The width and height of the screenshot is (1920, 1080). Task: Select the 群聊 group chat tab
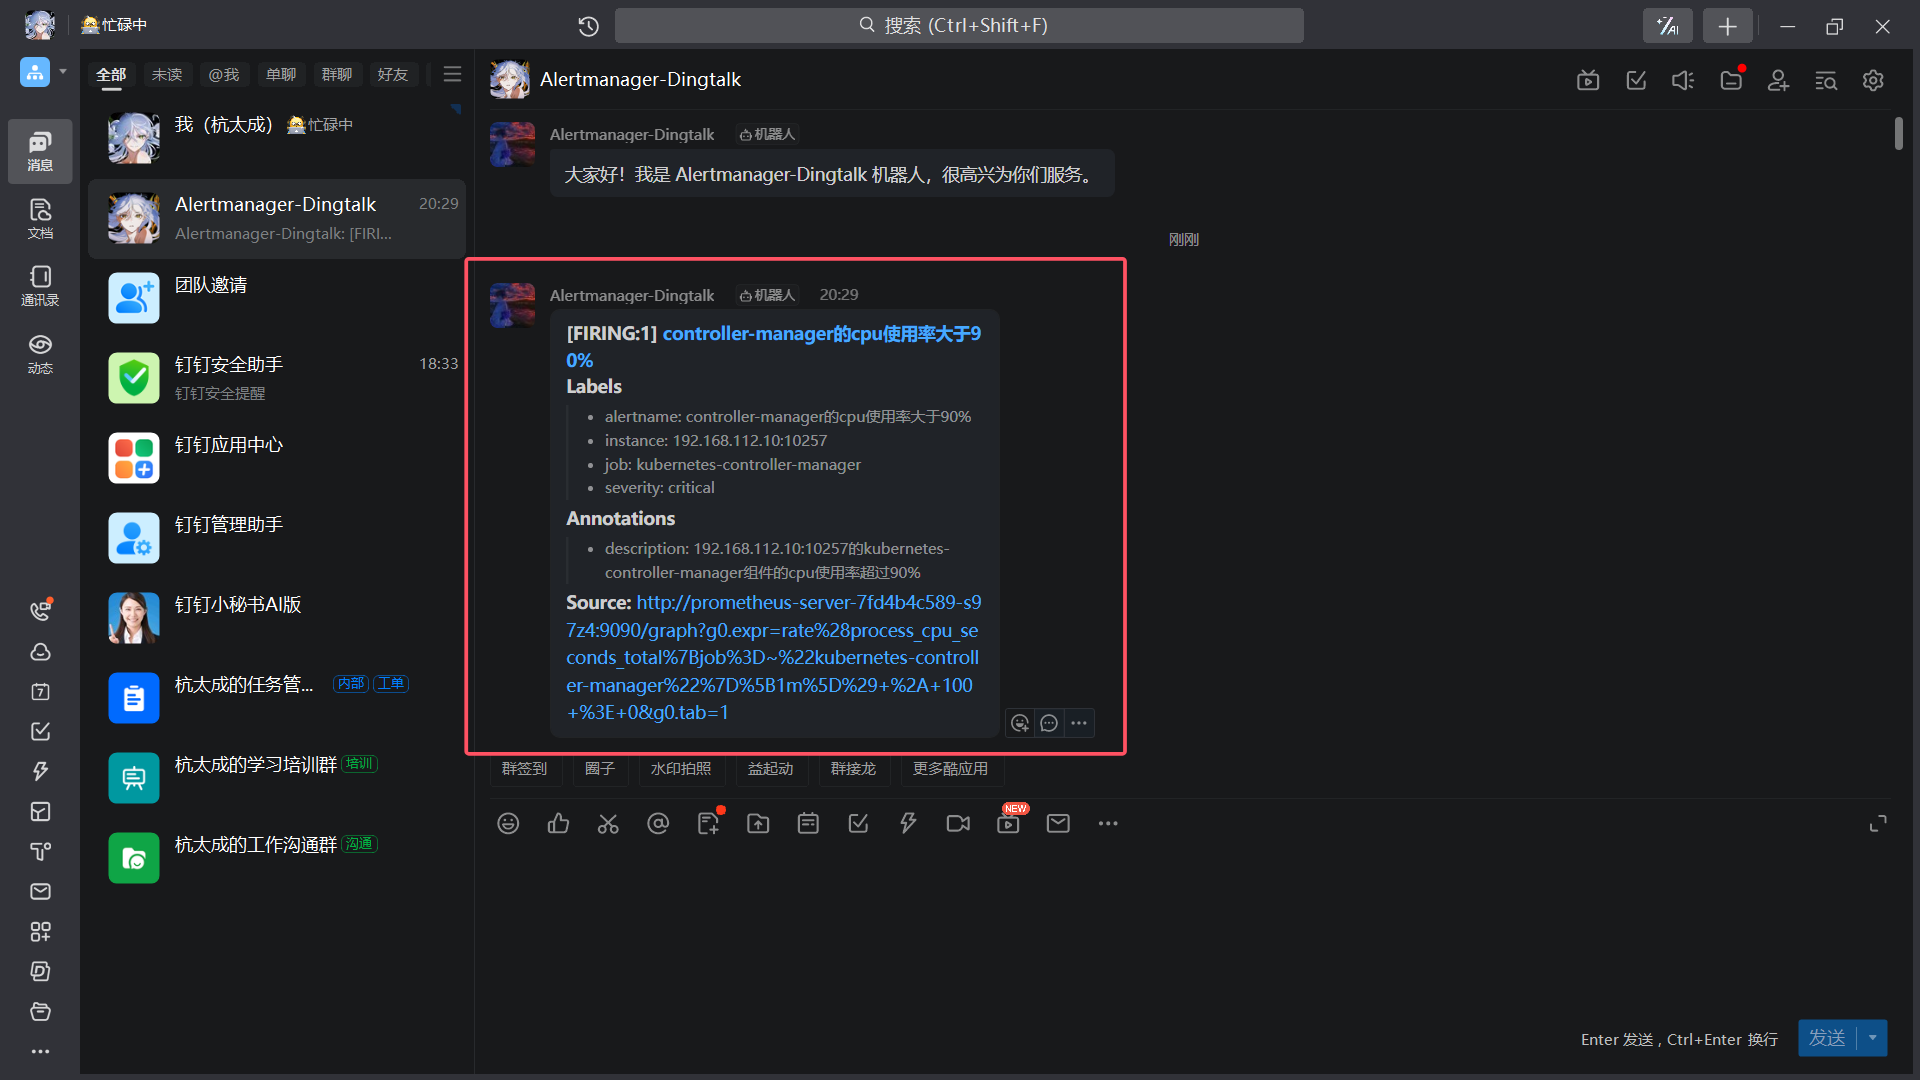pyautogui.click(x=336, y=74)
